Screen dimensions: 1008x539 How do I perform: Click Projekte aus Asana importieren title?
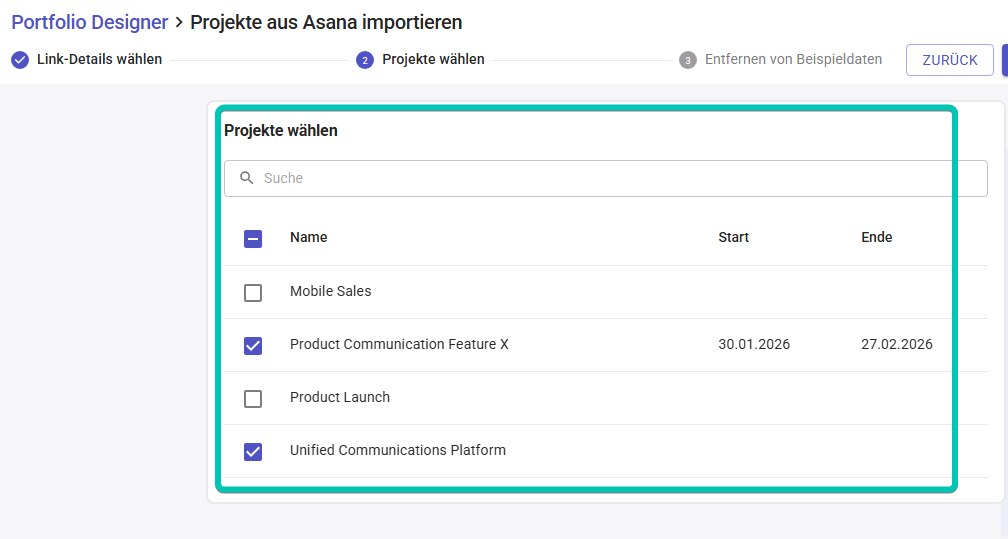tap(326, 22)
